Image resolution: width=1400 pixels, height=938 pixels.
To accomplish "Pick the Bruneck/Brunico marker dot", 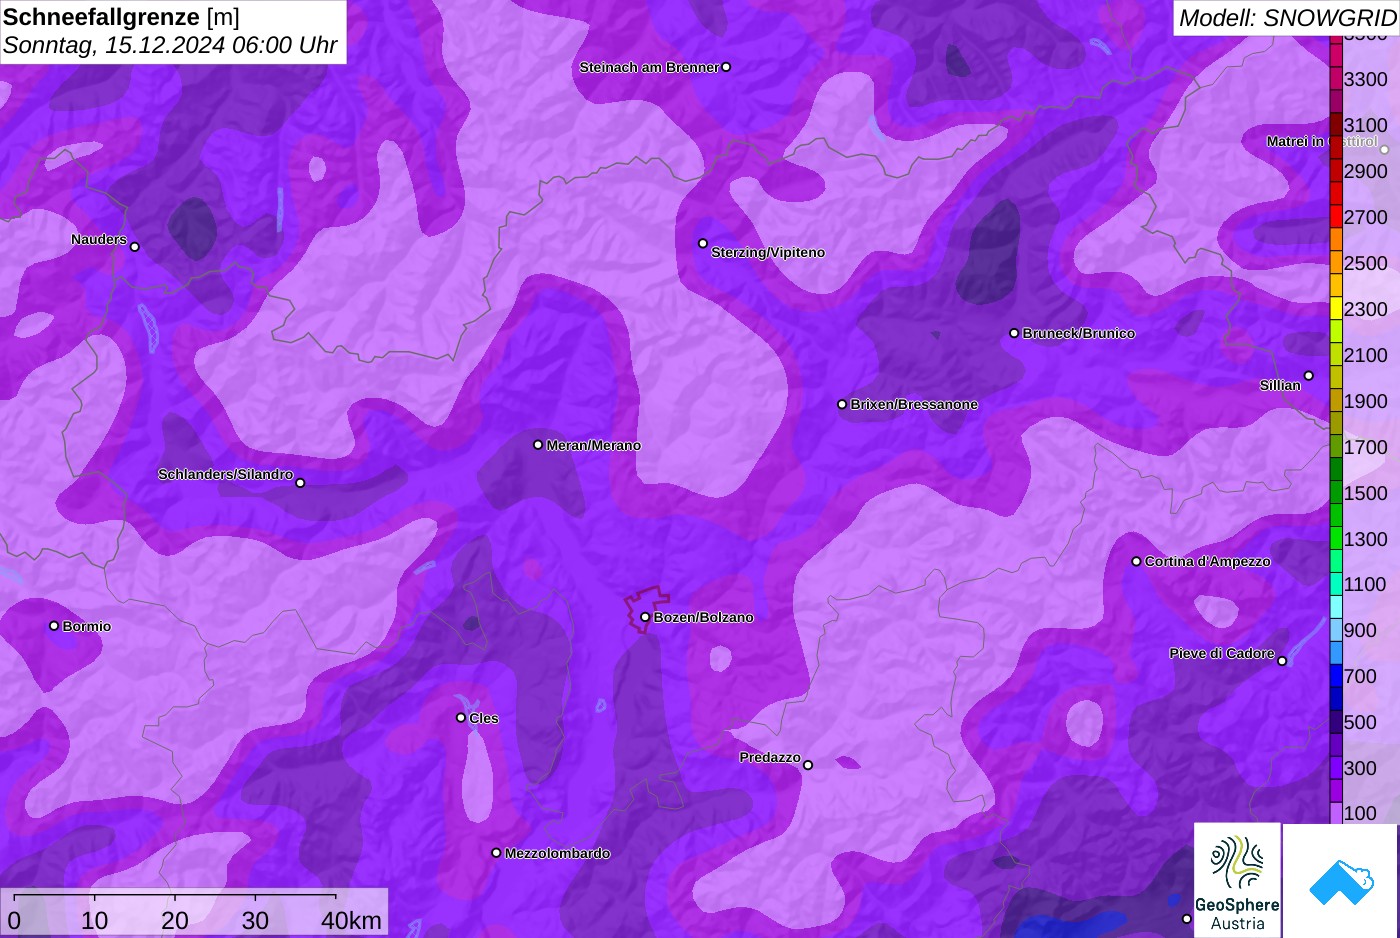I will coord(1014,333).
